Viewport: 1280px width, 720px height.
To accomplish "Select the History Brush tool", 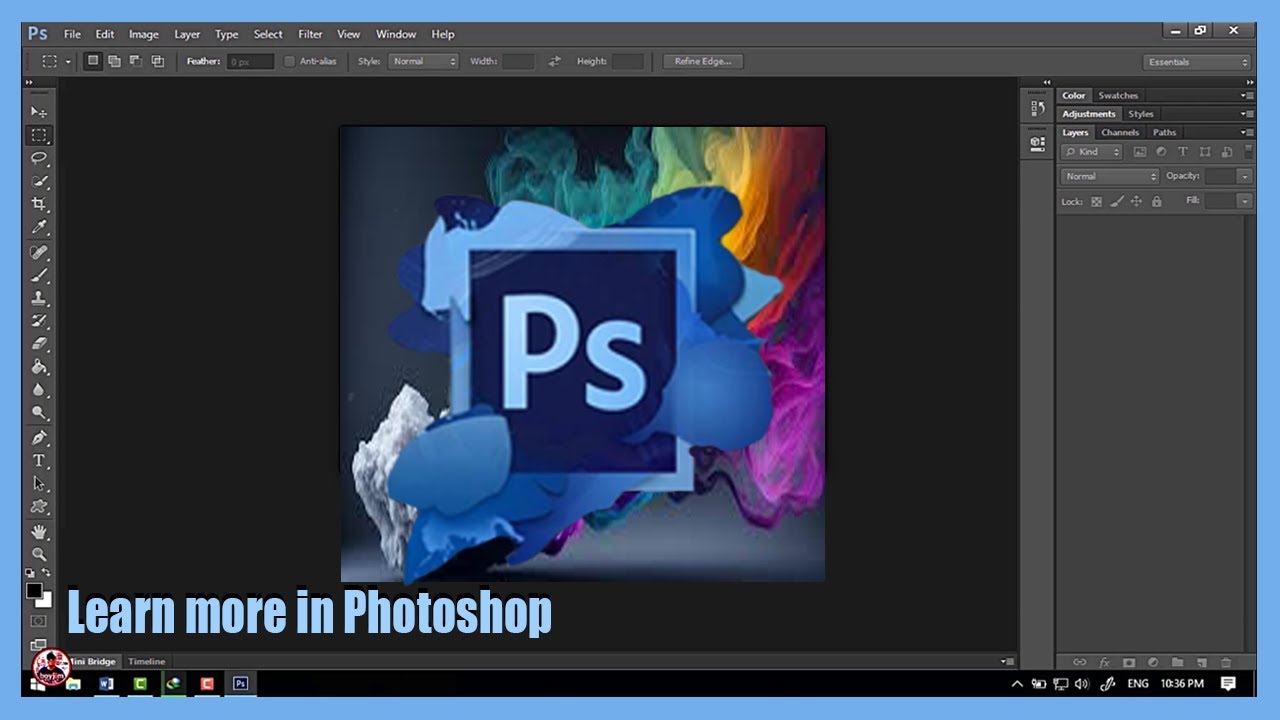I will coord(39,321).
